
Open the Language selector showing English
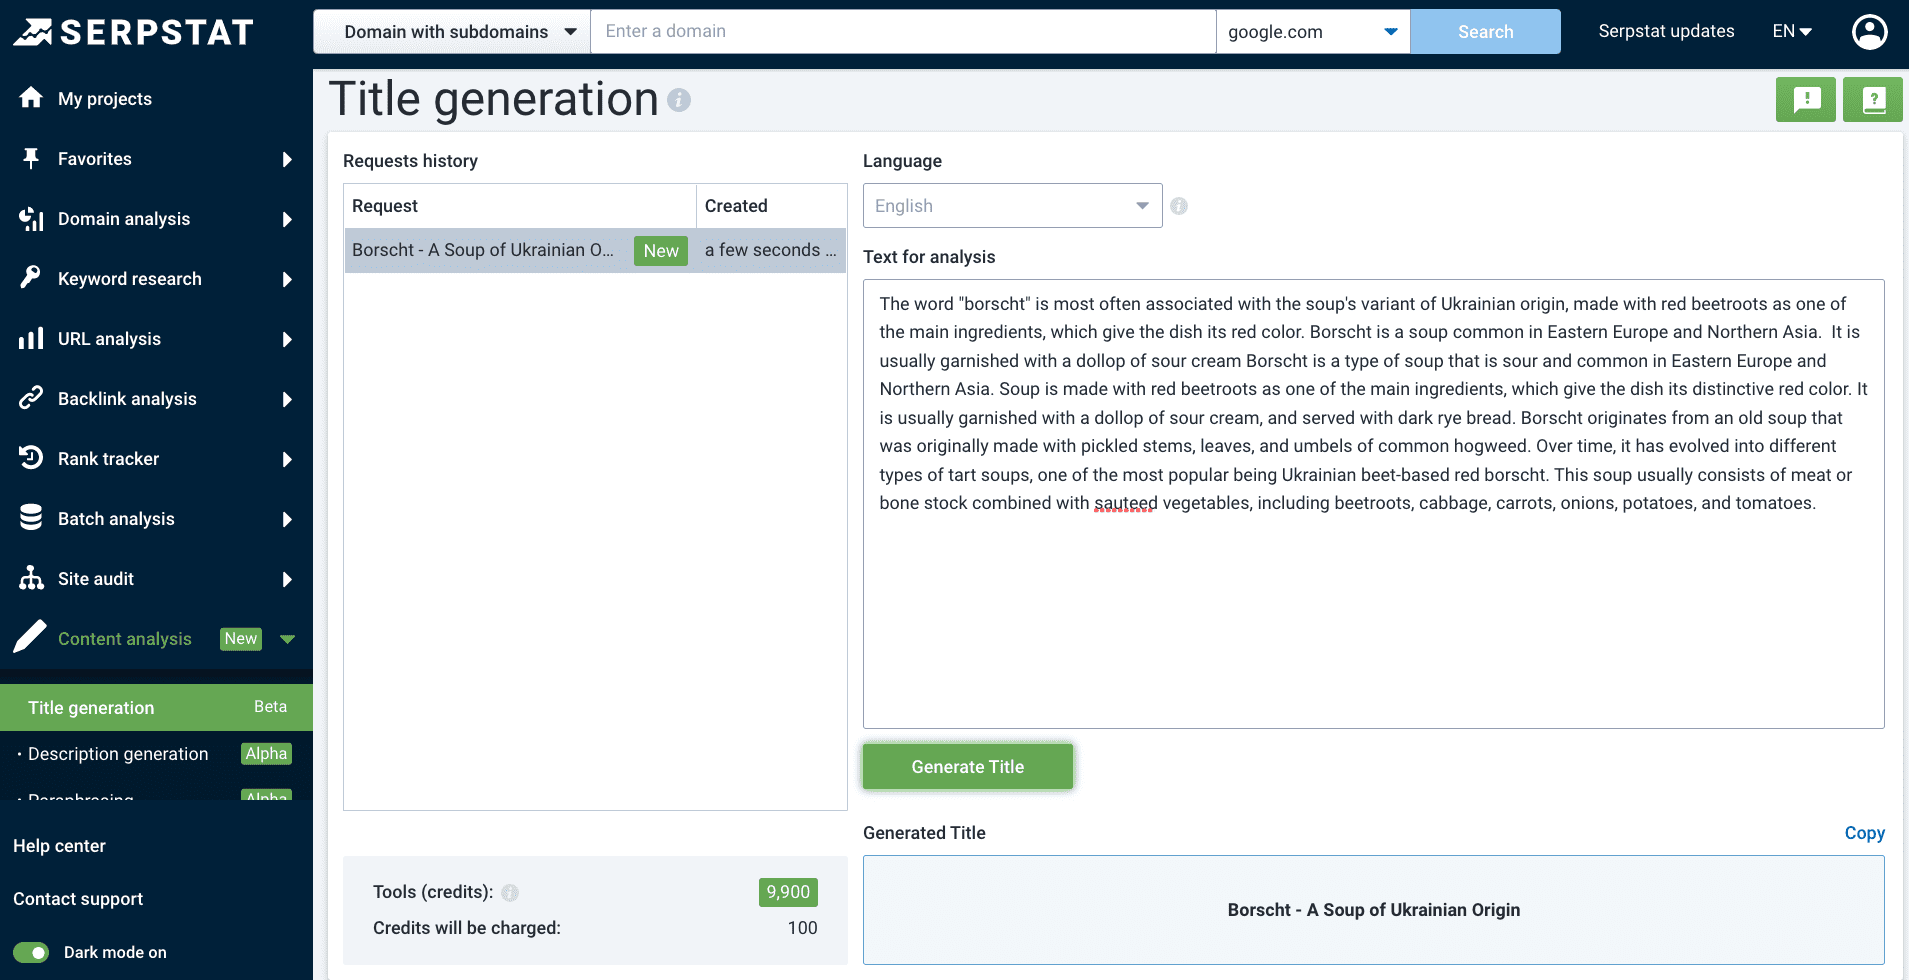(x=1011, y=205)
